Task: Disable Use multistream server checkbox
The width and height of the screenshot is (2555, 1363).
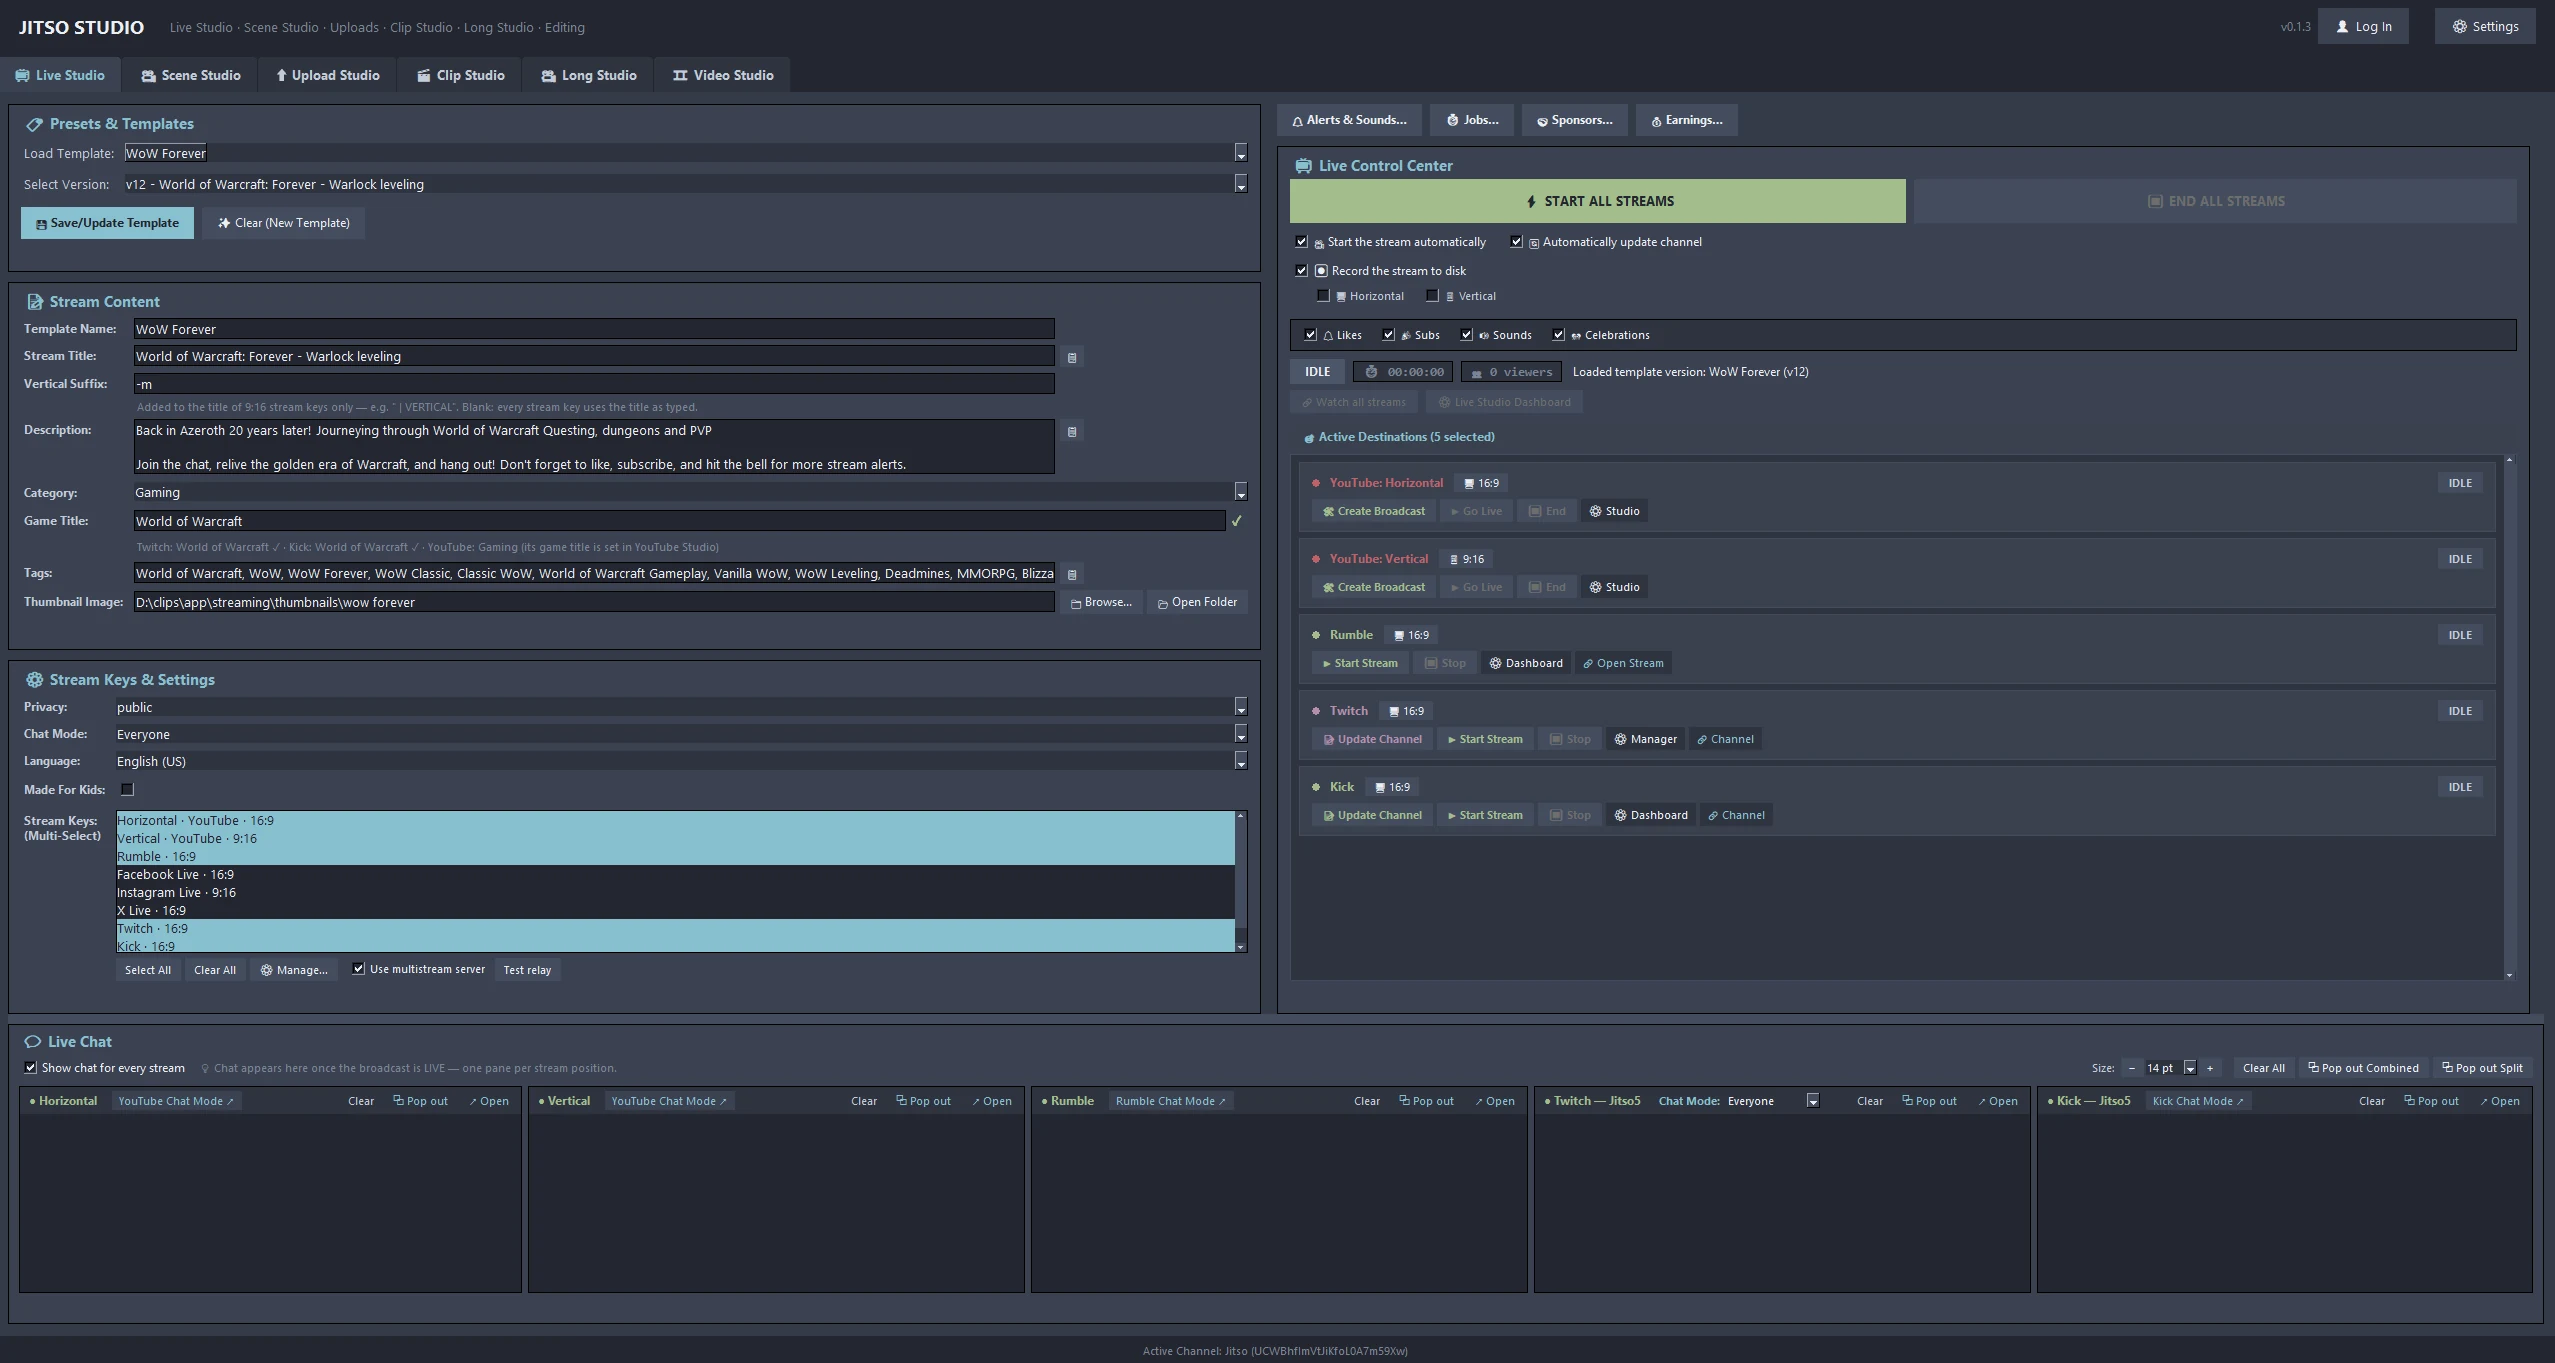Action: pos(358,969)
